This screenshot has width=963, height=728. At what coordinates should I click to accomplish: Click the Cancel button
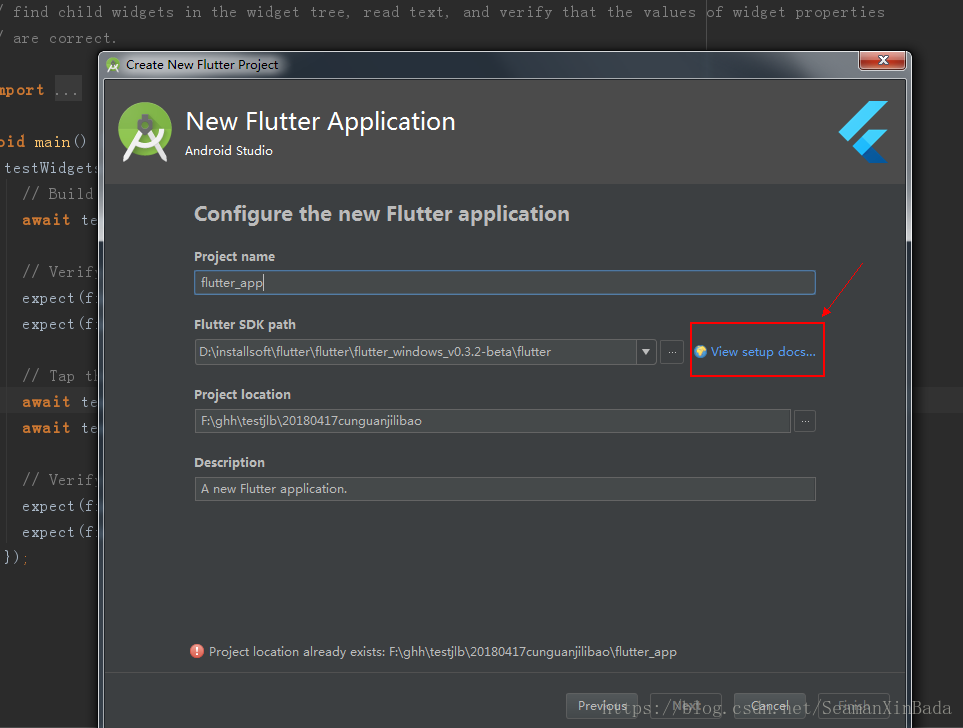[x=769, y=706]
